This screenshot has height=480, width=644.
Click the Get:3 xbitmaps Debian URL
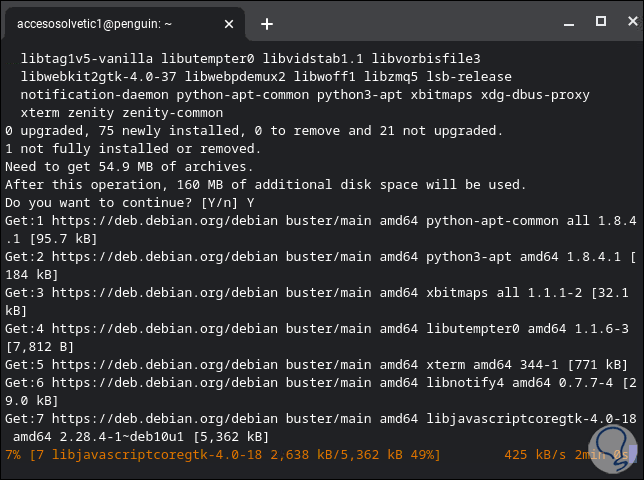171,292
